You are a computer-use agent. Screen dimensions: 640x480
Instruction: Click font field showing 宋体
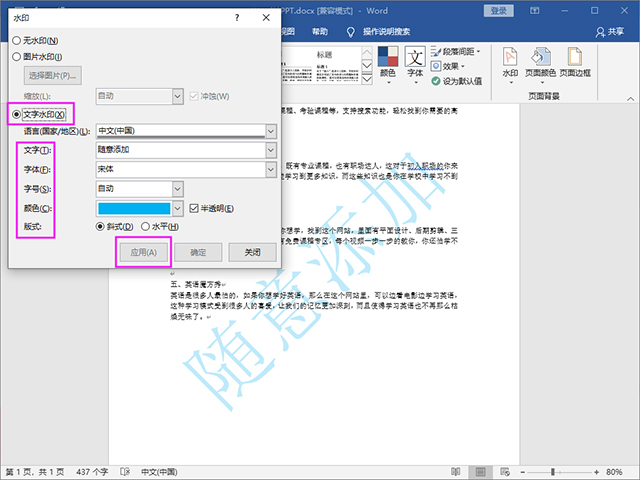point(180,169)
